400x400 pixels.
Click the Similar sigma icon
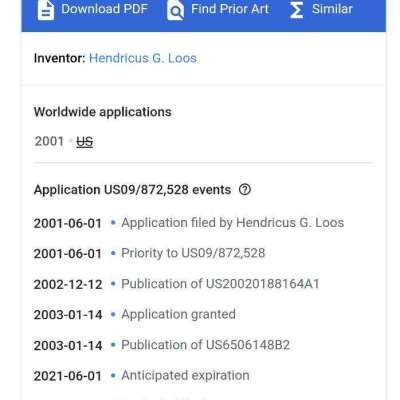pyautogui.click(x=296, y=10)
